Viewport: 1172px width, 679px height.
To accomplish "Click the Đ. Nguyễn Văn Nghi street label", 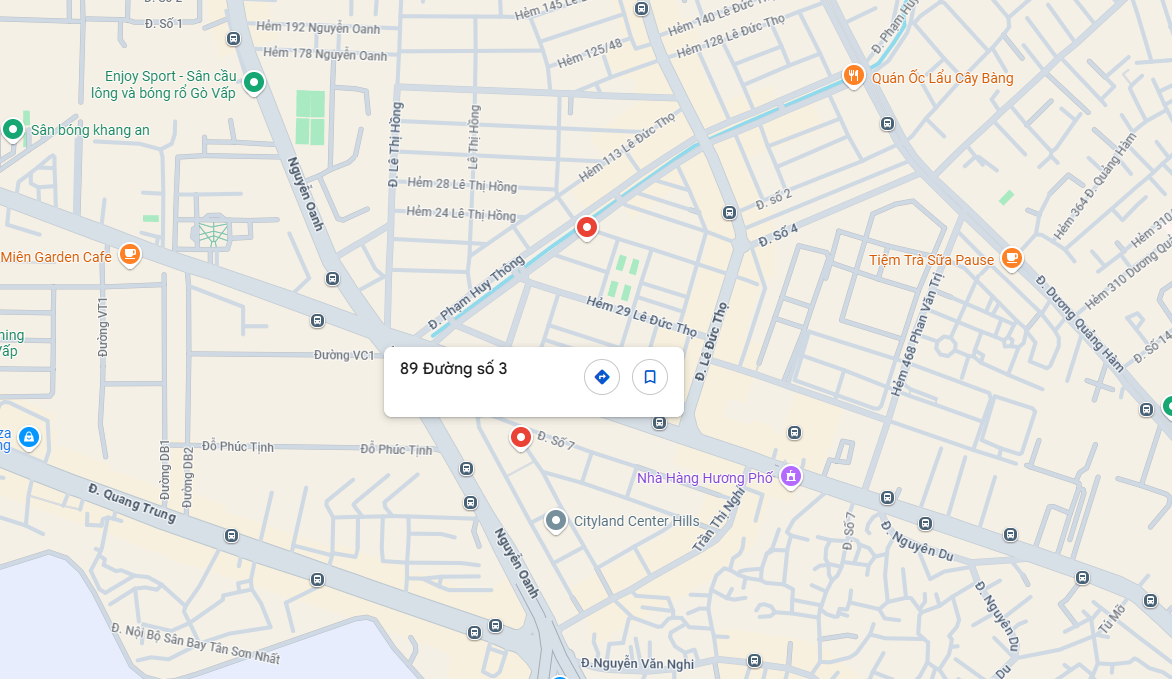I will click(x=638, y=663).
